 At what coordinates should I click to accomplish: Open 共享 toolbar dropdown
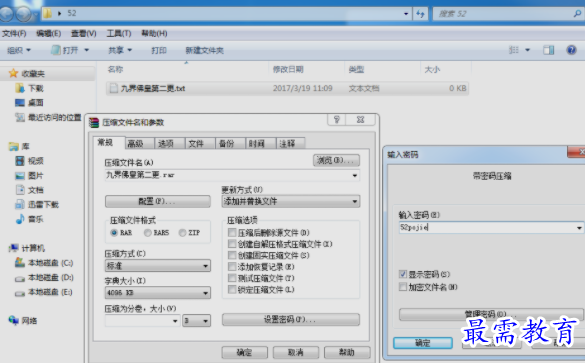click(x=120, y=50)
